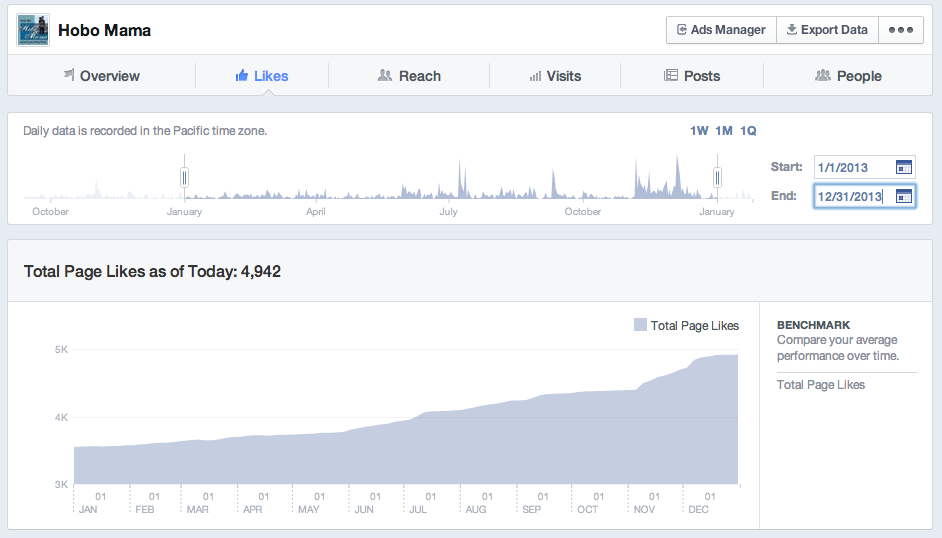This screenshot has width=942, height=538.
Task: Click the Ads Manager button
Action: click(721, 30)
